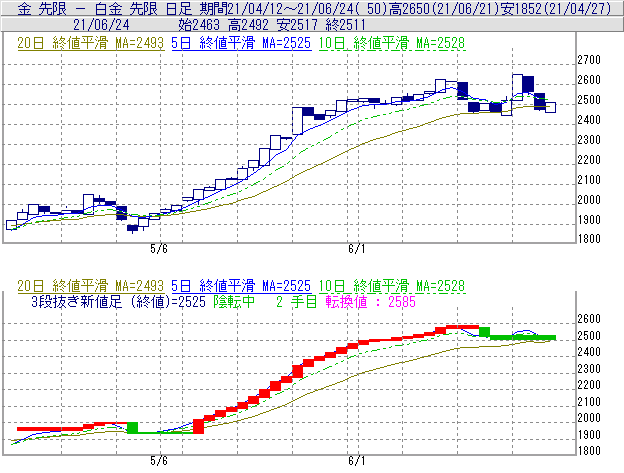Click the day high '高2492'
This screenshot has height=473, width=624.
tap(249, 25)
